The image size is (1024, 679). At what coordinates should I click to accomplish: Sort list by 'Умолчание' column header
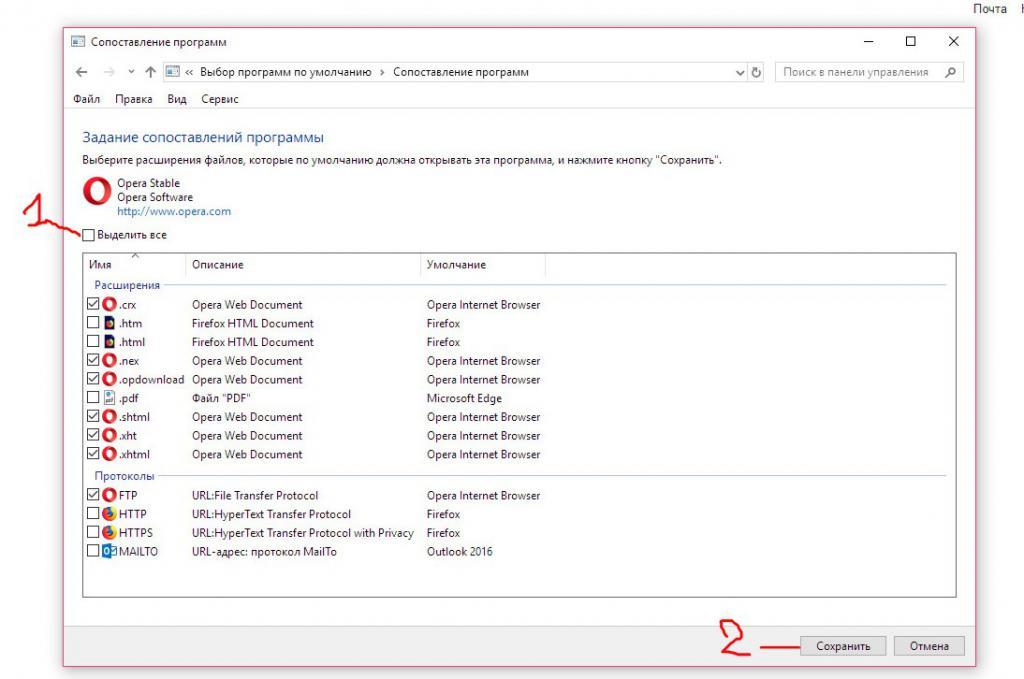[x=483, y=264]
